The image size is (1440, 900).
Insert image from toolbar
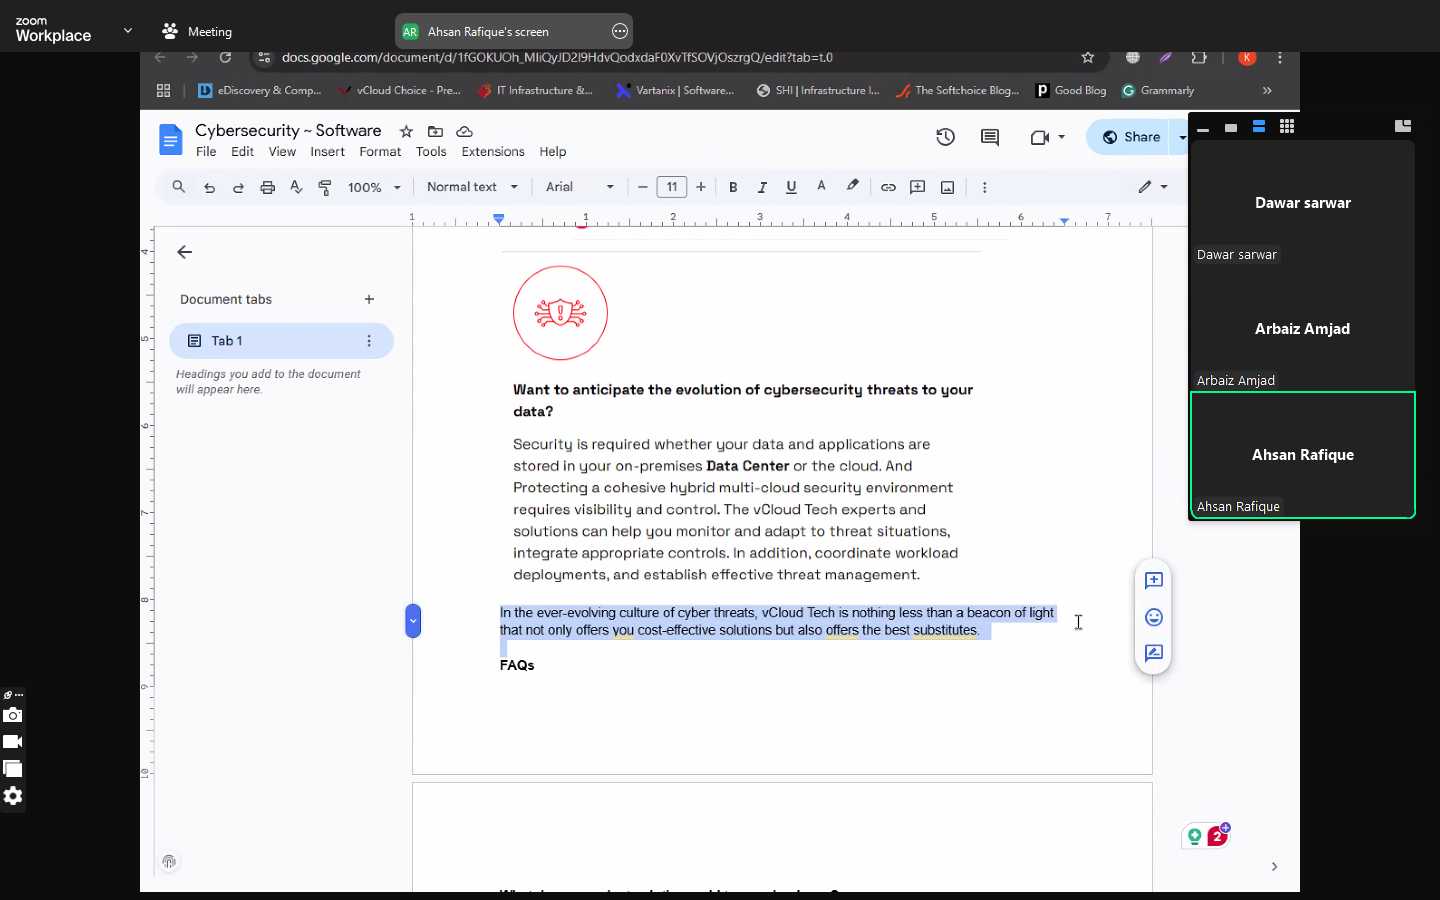pos(948,187)
